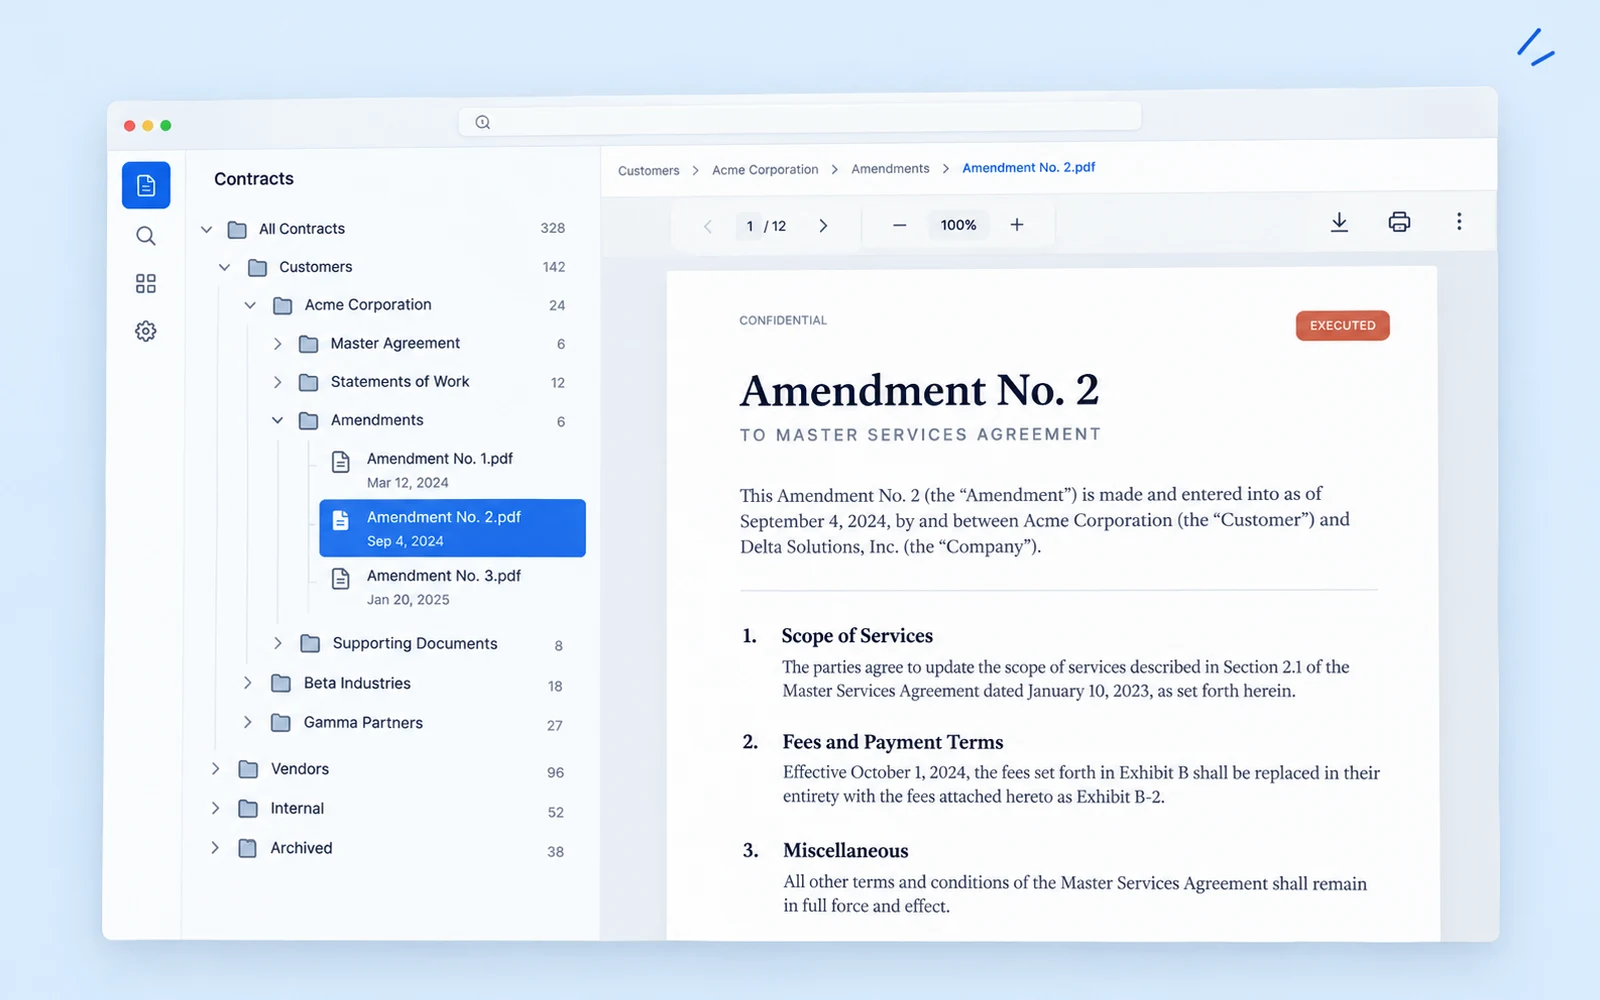Navigate to Acme Corporation breadcrumb

pos(765,170)
